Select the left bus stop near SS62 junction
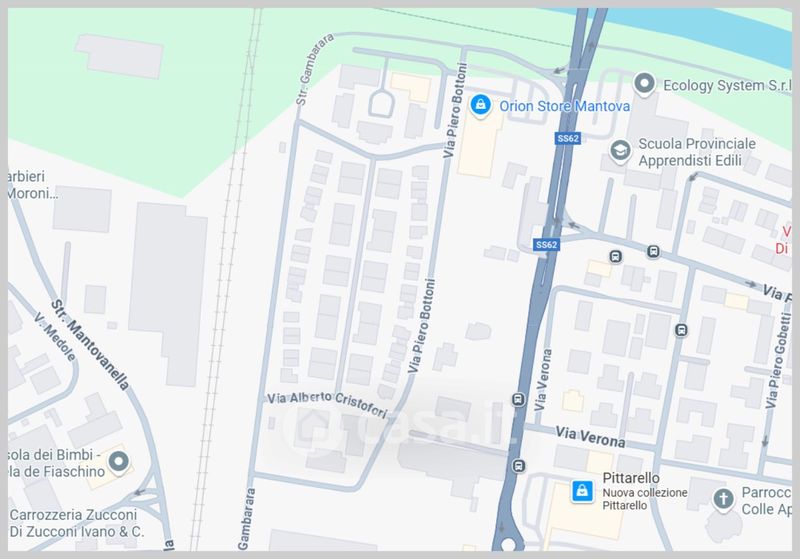Image resolution: width=800 pixels, height=559 pixels. pyautogui.click(x=615, y=256)
